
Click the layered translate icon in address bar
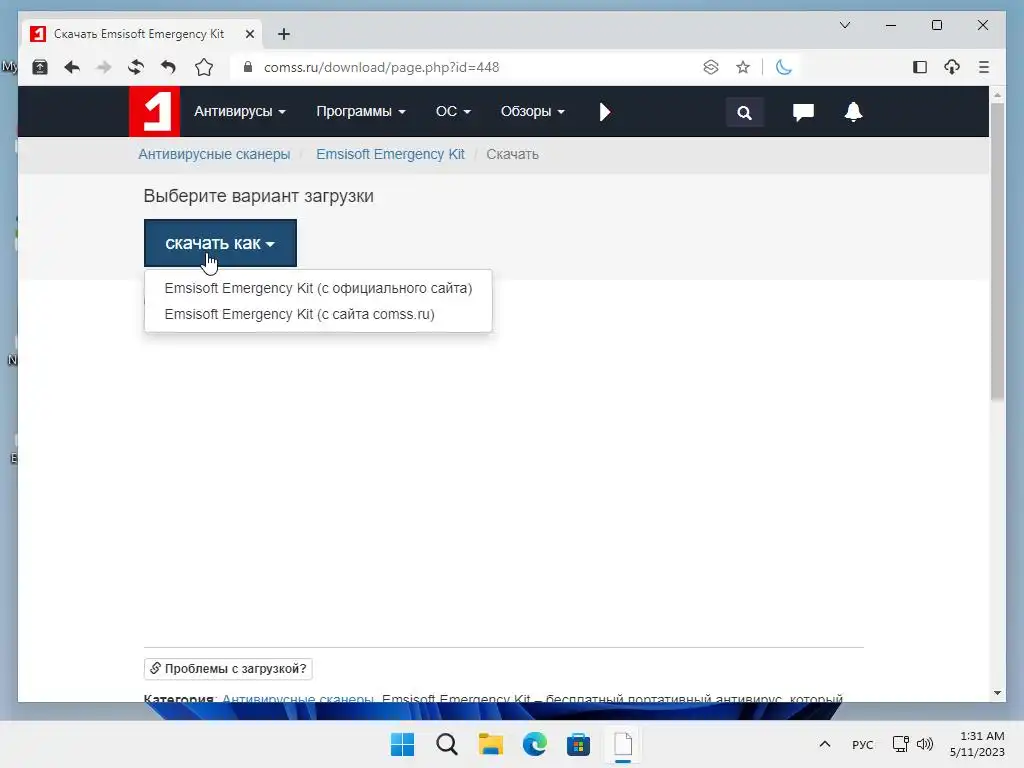click(711, 67)
